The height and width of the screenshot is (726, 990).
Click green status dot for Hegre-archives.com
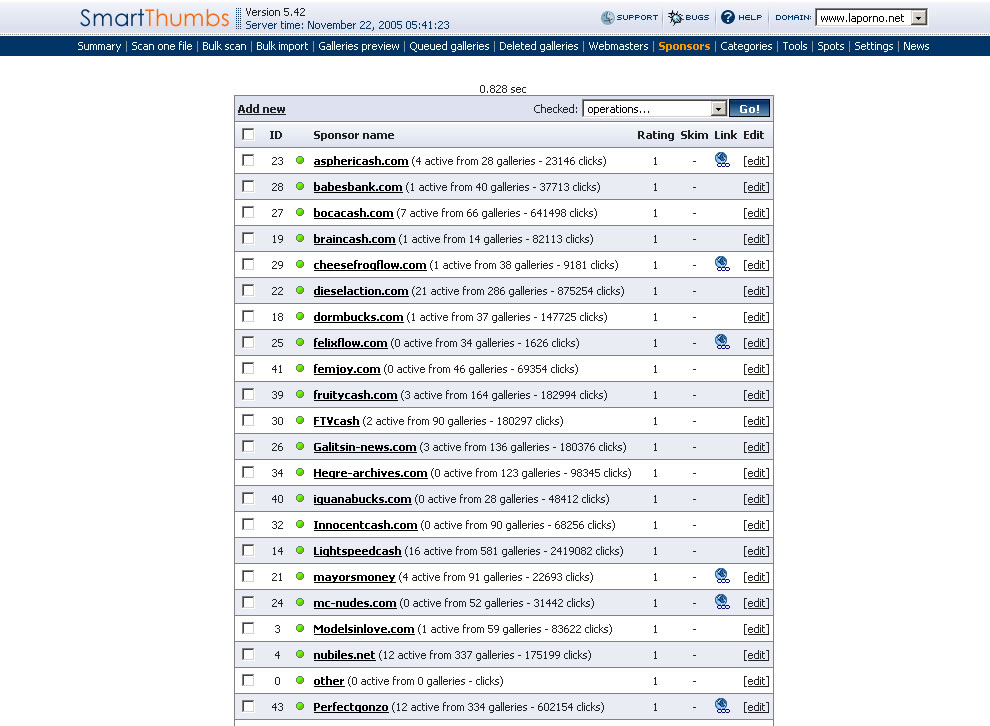tap(300, 472)
